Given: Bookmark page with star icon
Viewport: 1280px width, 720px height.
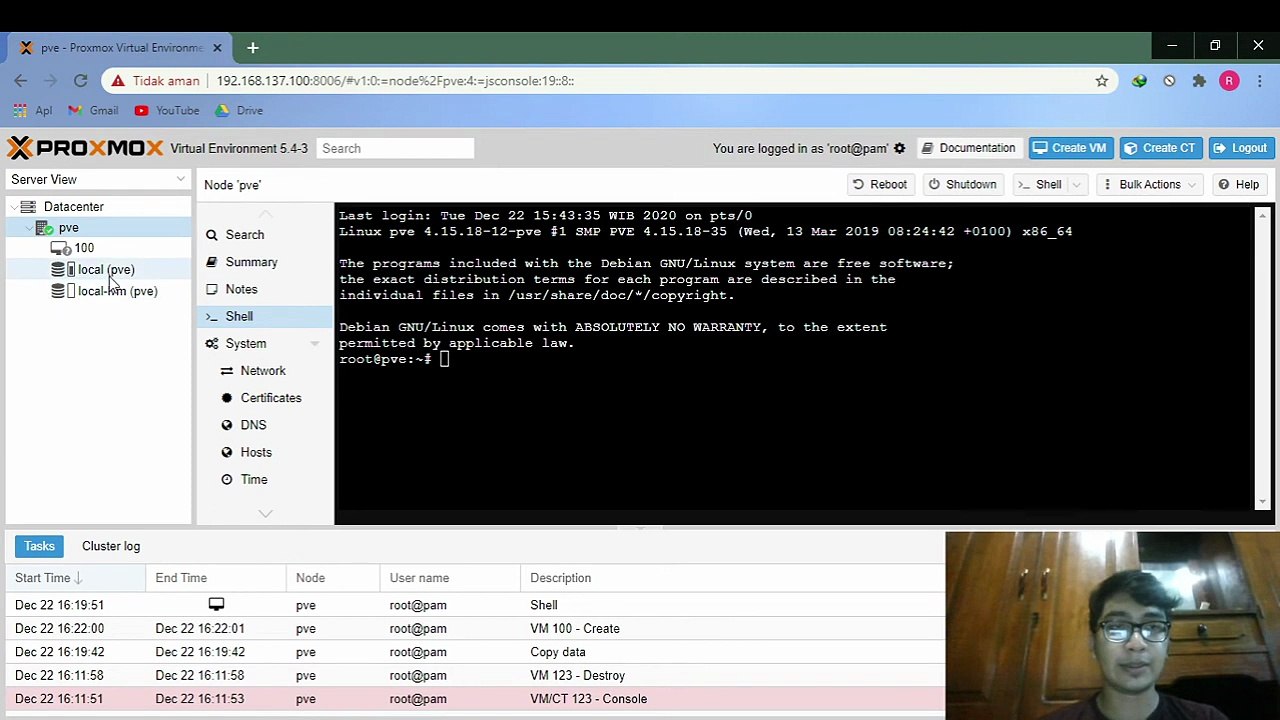Looking at the screenshot, I should tap(1102, 81).
